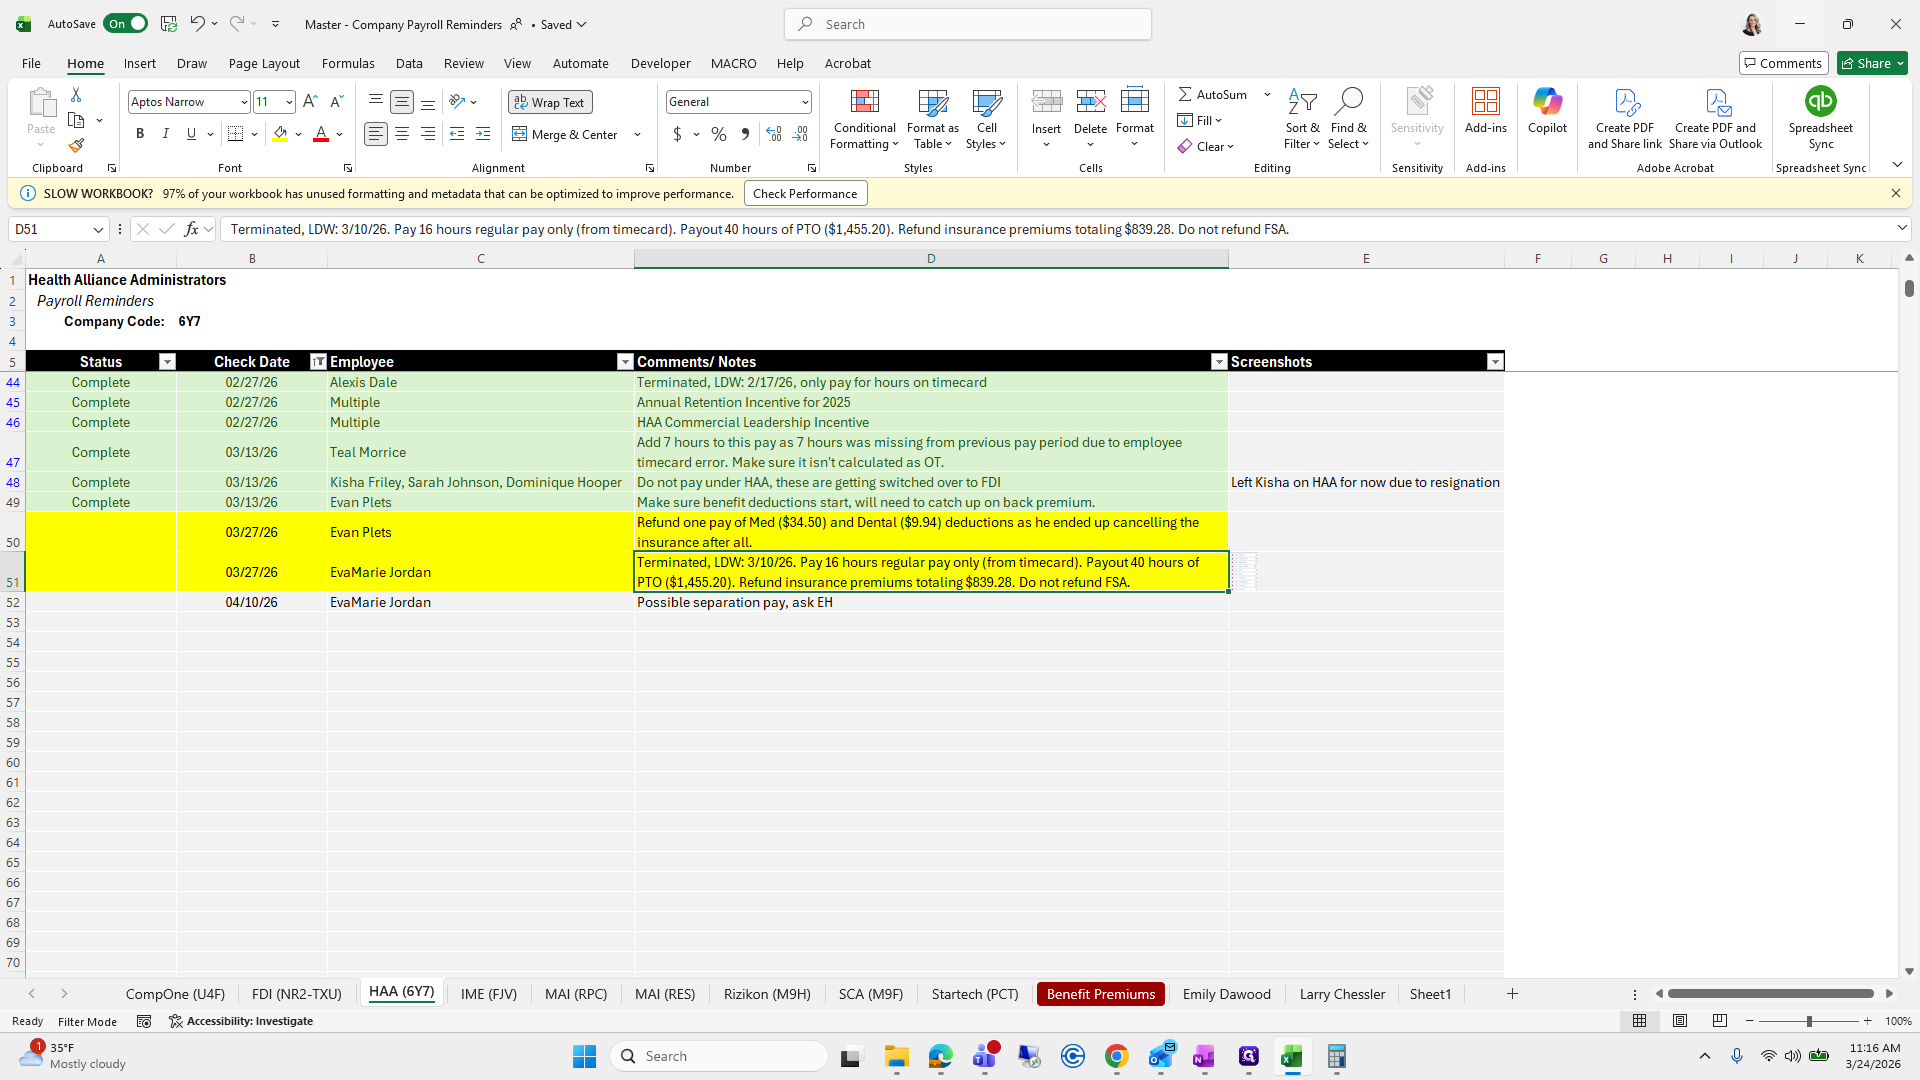Apply Bold formatting to the cell
This screenshot has width=1920, height=1080.
(x=140, y=134)
